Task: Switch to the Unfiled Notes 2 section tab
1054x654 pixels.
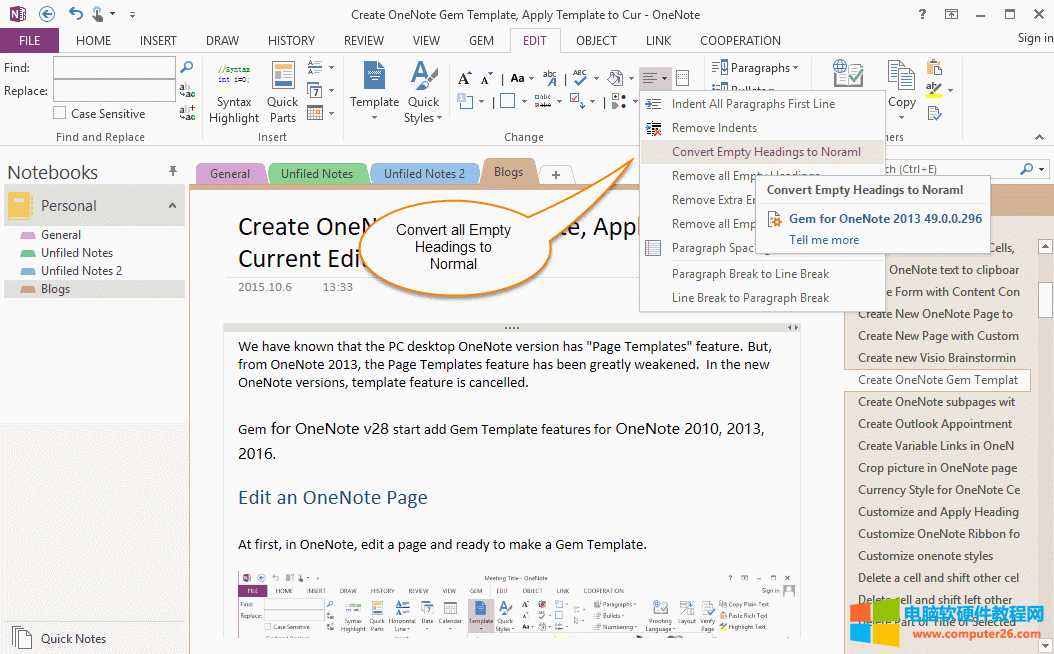Action: [424, 173]
